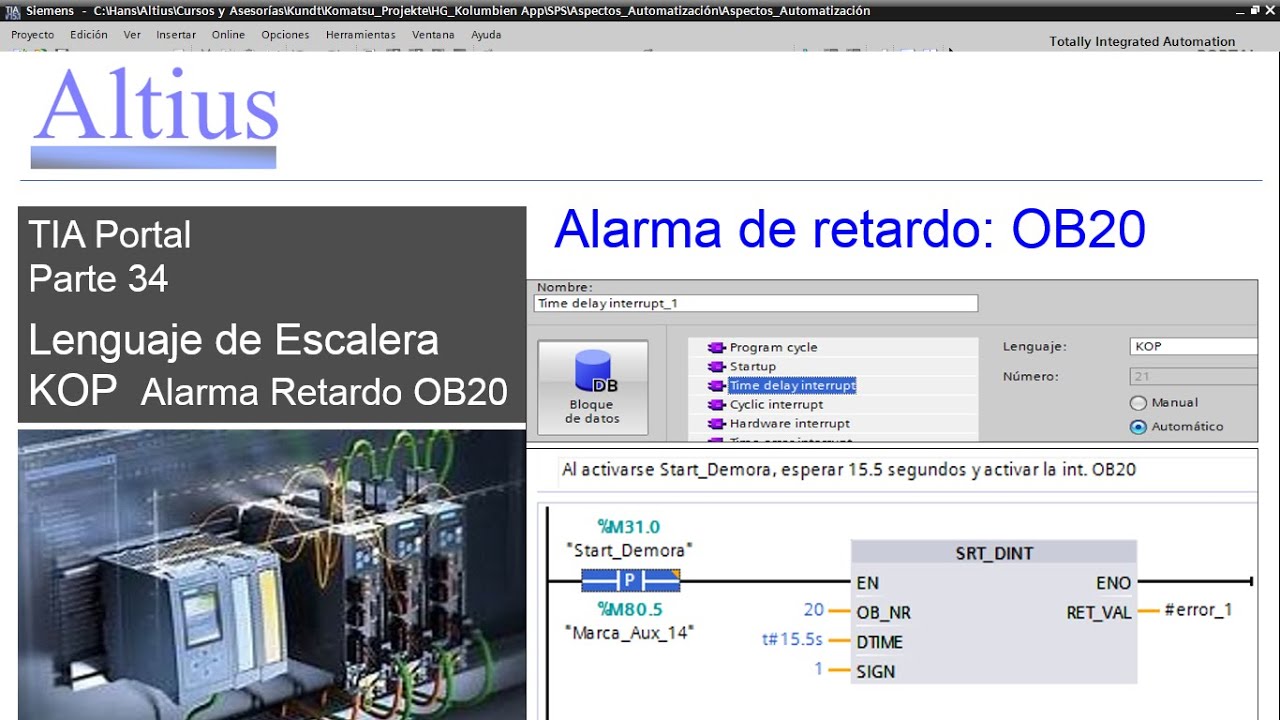The width and height of the screenshot is (1280, 720).
Task: Click the EN input pin label
Action: [868, 583]
